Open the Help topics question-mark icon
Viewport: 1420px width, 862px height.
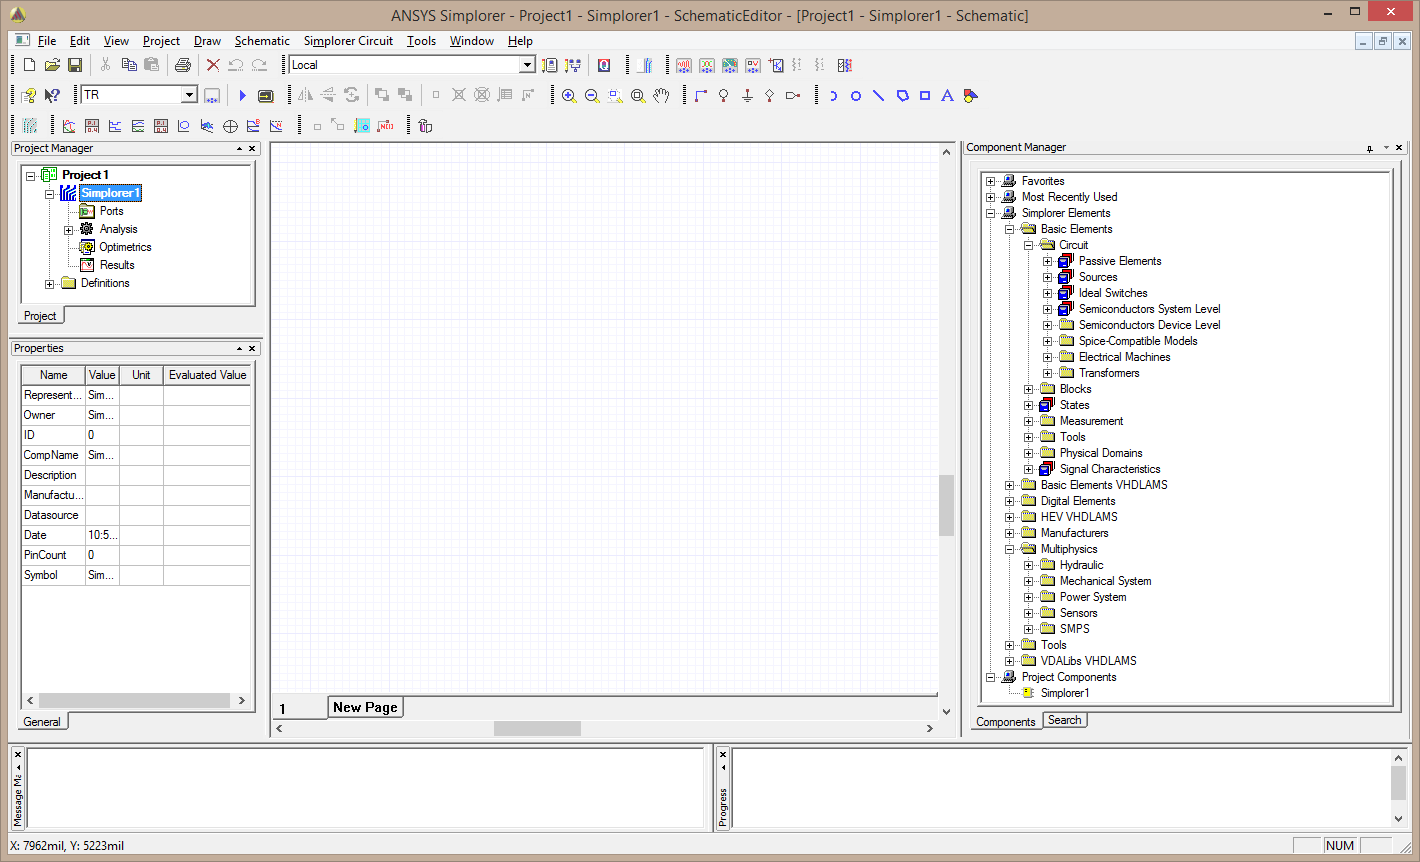click(29, 95)
